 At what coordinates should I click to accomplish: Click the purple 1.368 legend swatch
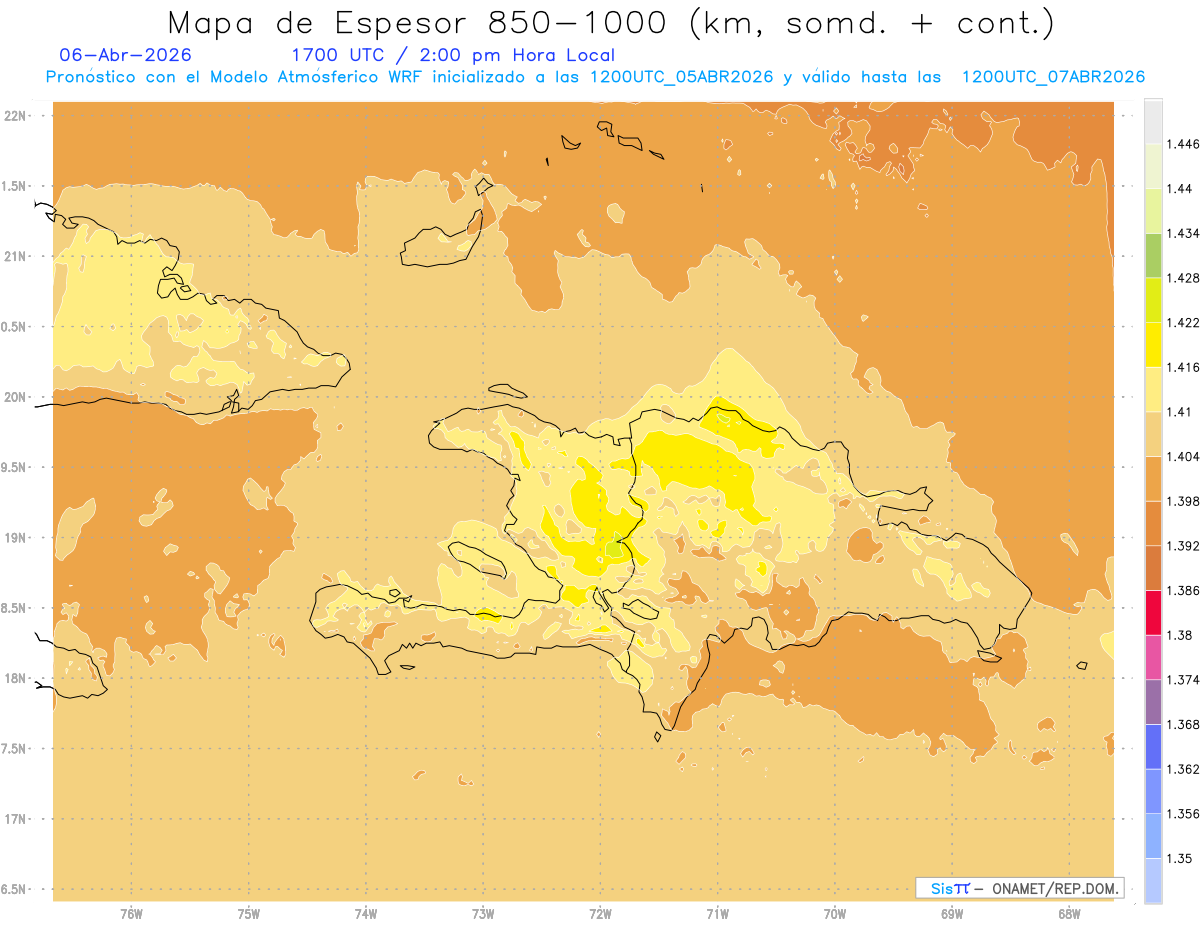(x=1153, y=702)
